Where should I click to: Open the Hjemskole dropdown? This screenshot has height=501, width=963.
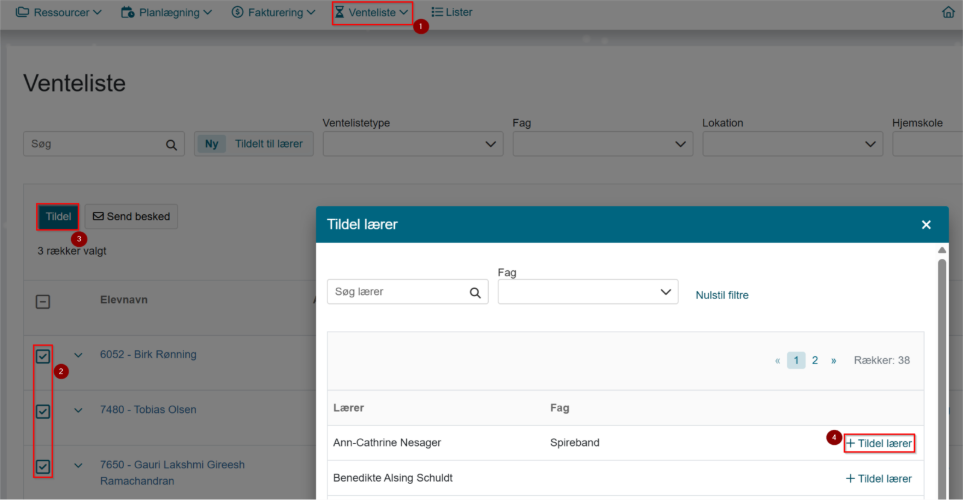point(927,144)
